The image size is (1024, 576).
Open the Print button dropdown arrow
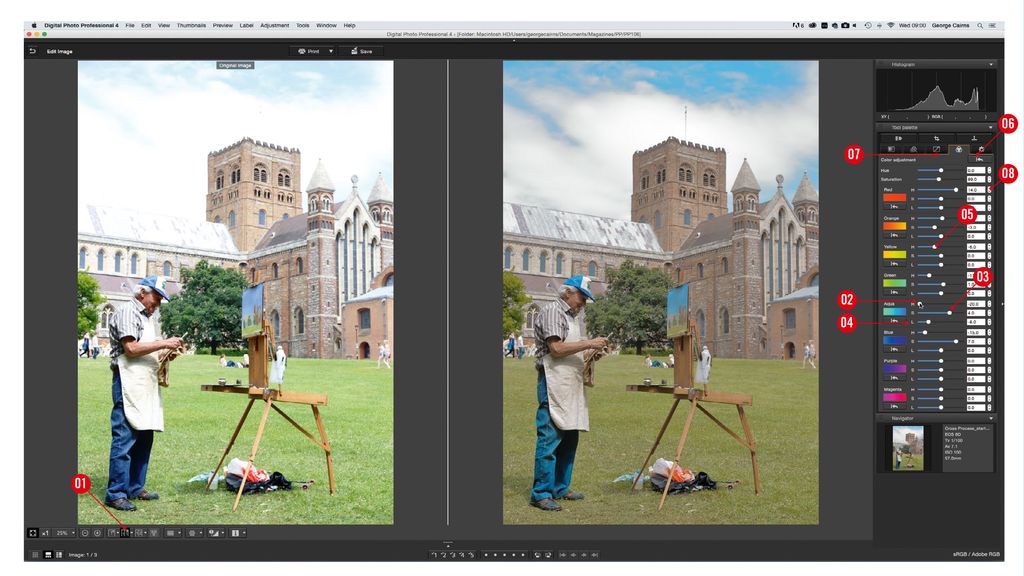330,51
